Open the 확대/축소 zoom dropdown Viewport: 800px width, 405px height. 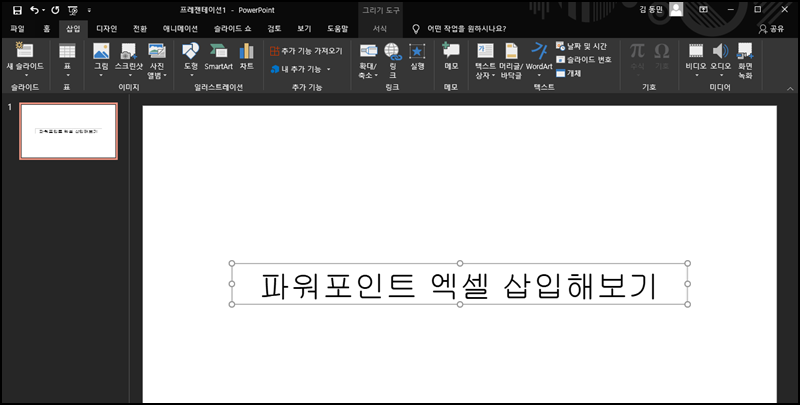click(376, 75)
